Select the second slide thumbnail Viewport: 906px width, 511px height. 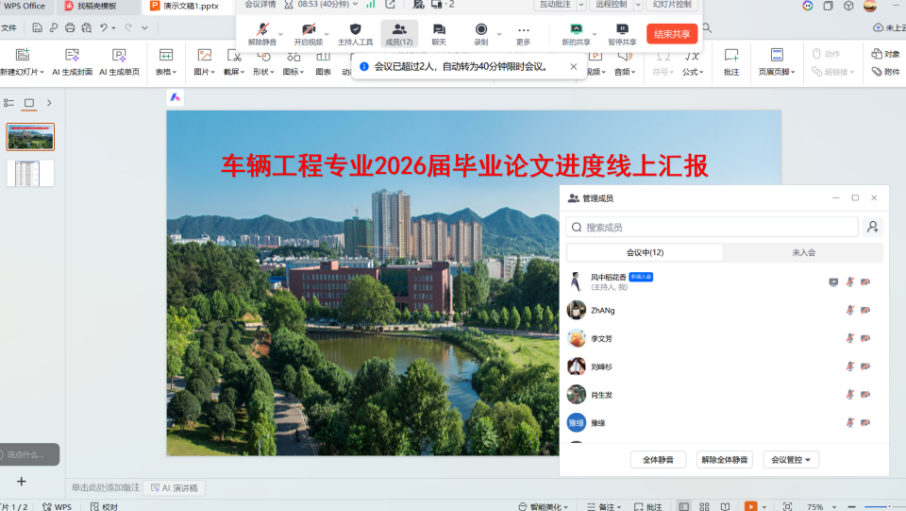(x=30, y=174)
